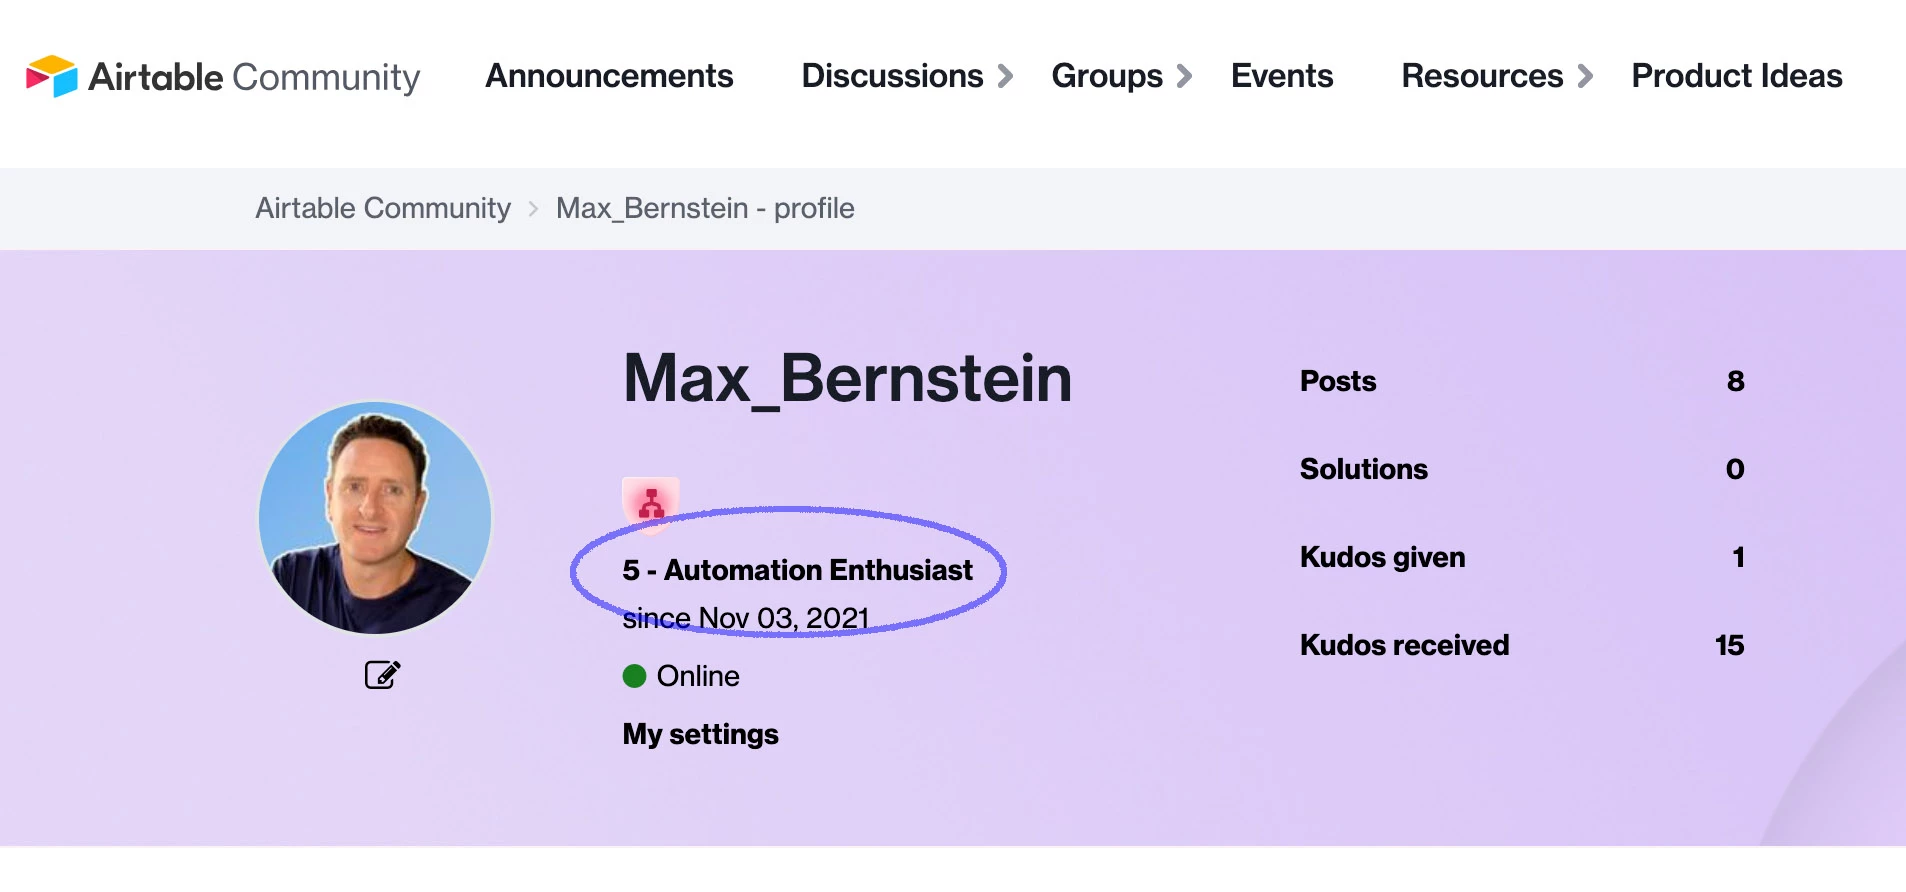Expand the Resources menu chevron
Viewport: 1906px width, 892px height.
coord(1585,76)
